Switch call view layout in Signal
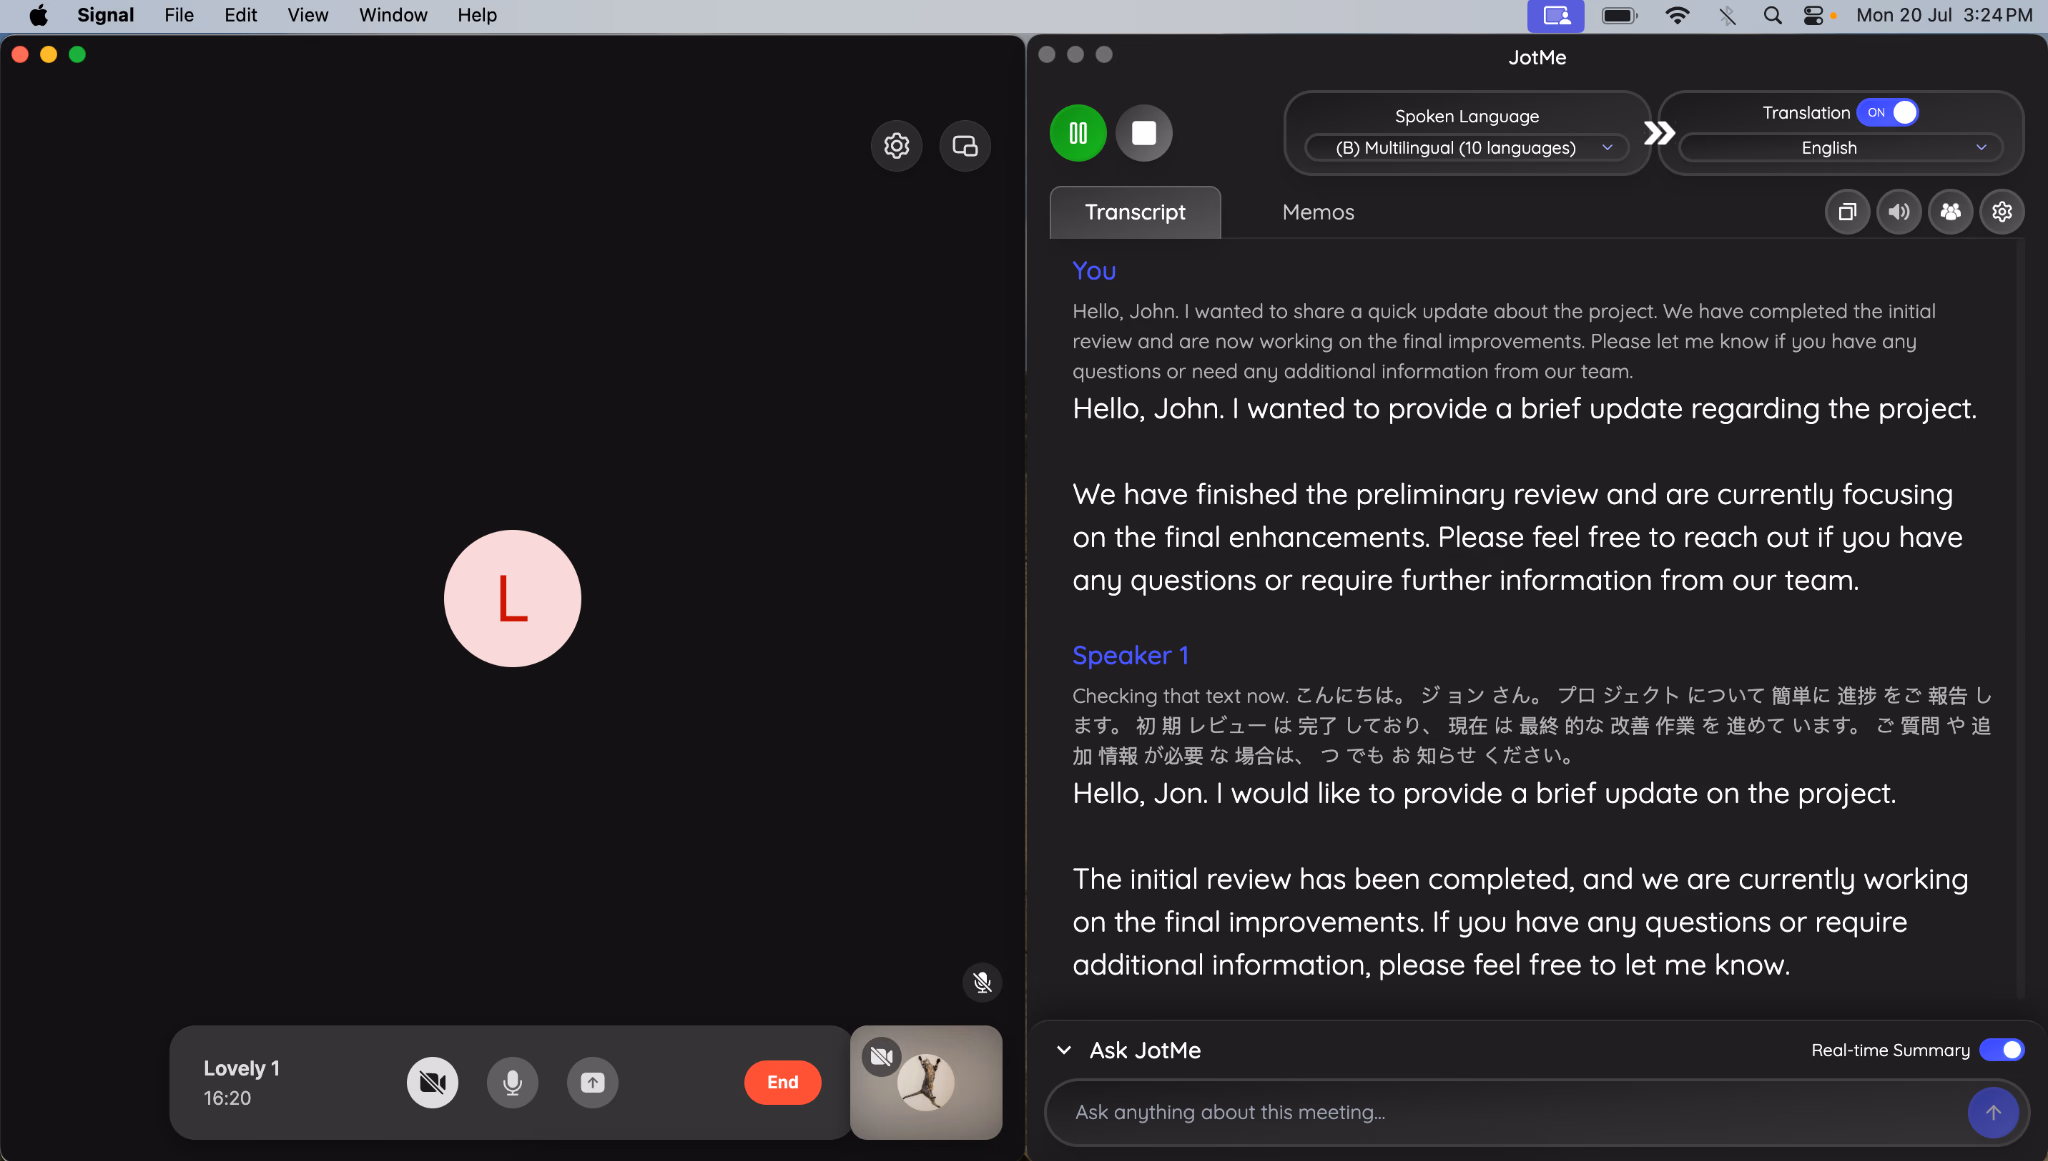This screenshot has height=1161, width=2048. pos(965,146)
